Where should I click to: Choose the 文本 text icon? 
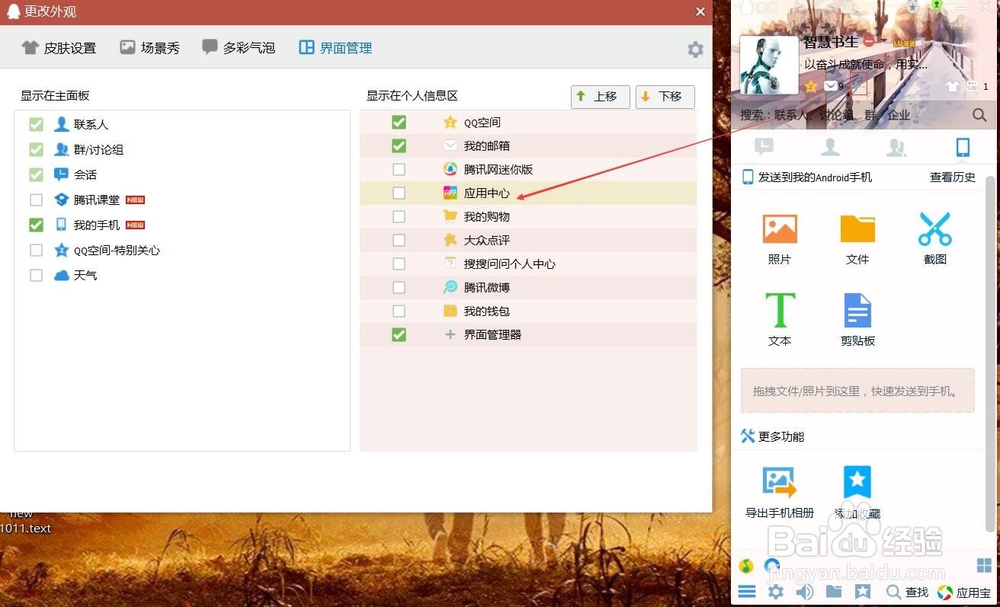pos(779,310)
